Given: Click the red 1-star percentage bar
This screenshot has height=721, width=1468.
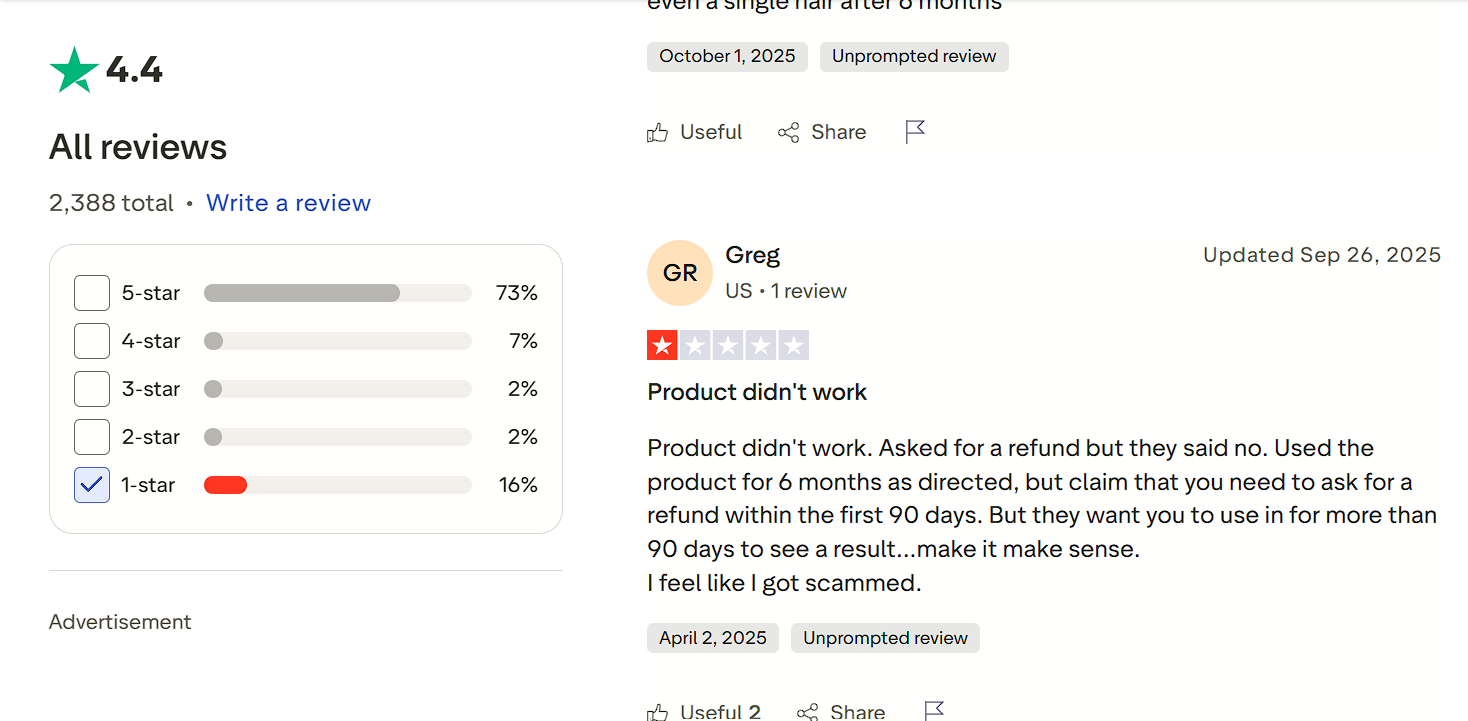Looking at the screenshot, I should coord(226,485).
